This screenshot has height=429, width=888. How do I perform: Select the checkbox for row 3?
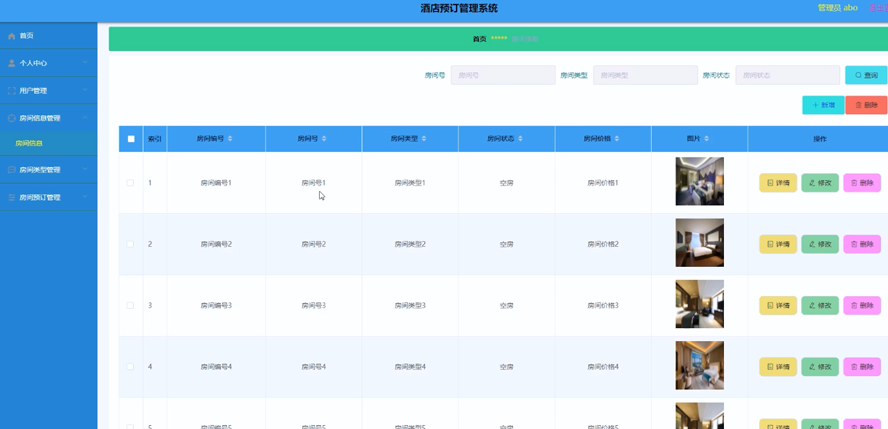click(x=130, y=306)
